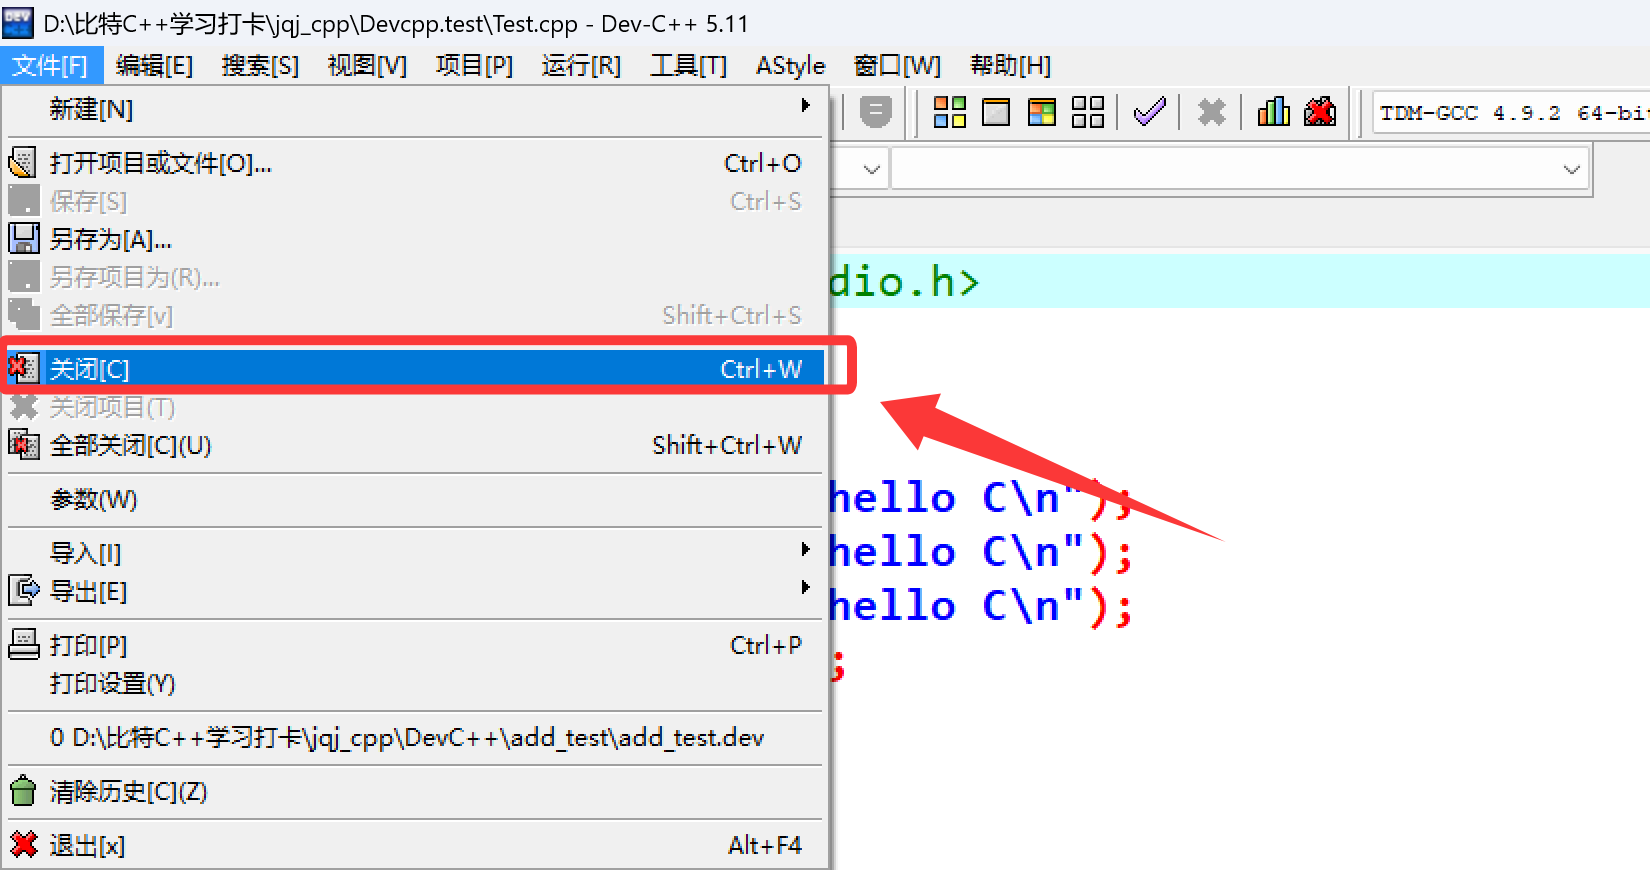The height and width of the screenshot is (870, 1650).
Task: Open the 文件[F] menu
Action: tap(50, 66)
